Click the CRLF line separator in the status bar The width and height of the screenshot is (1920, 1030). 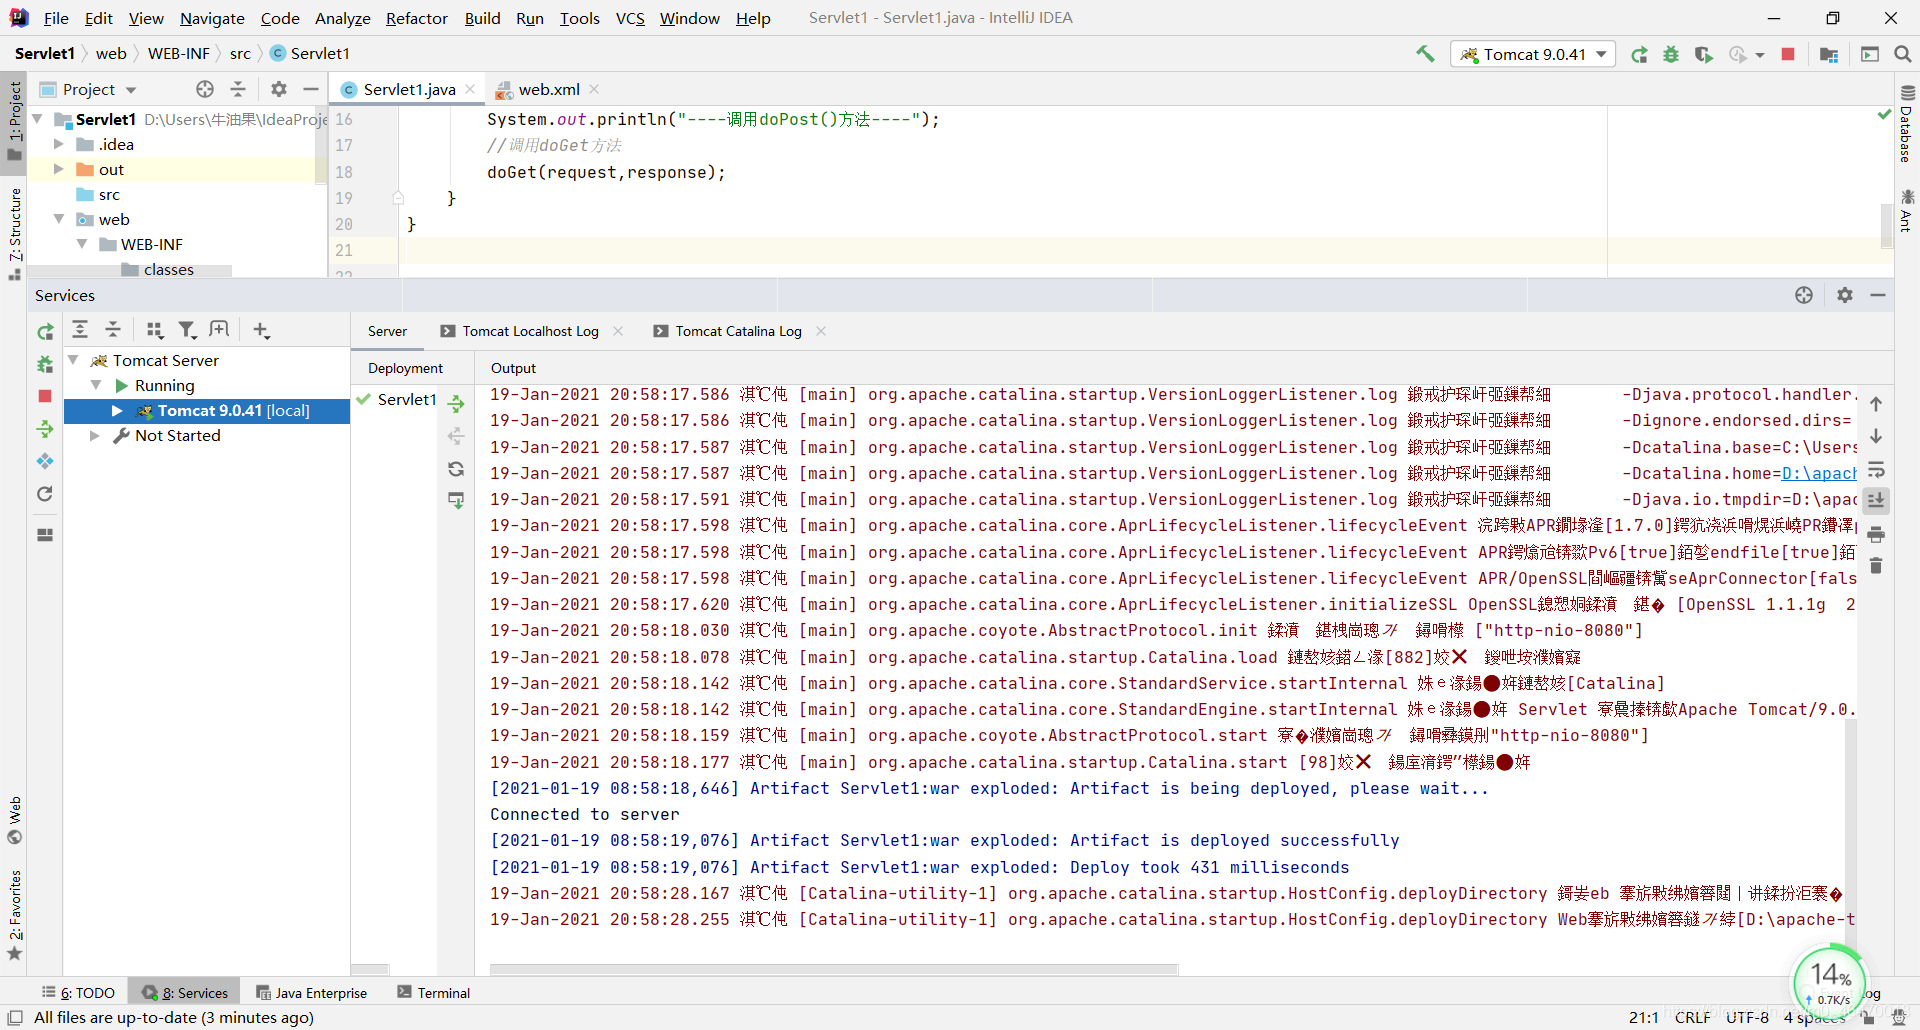[x=1692, y=1017]
